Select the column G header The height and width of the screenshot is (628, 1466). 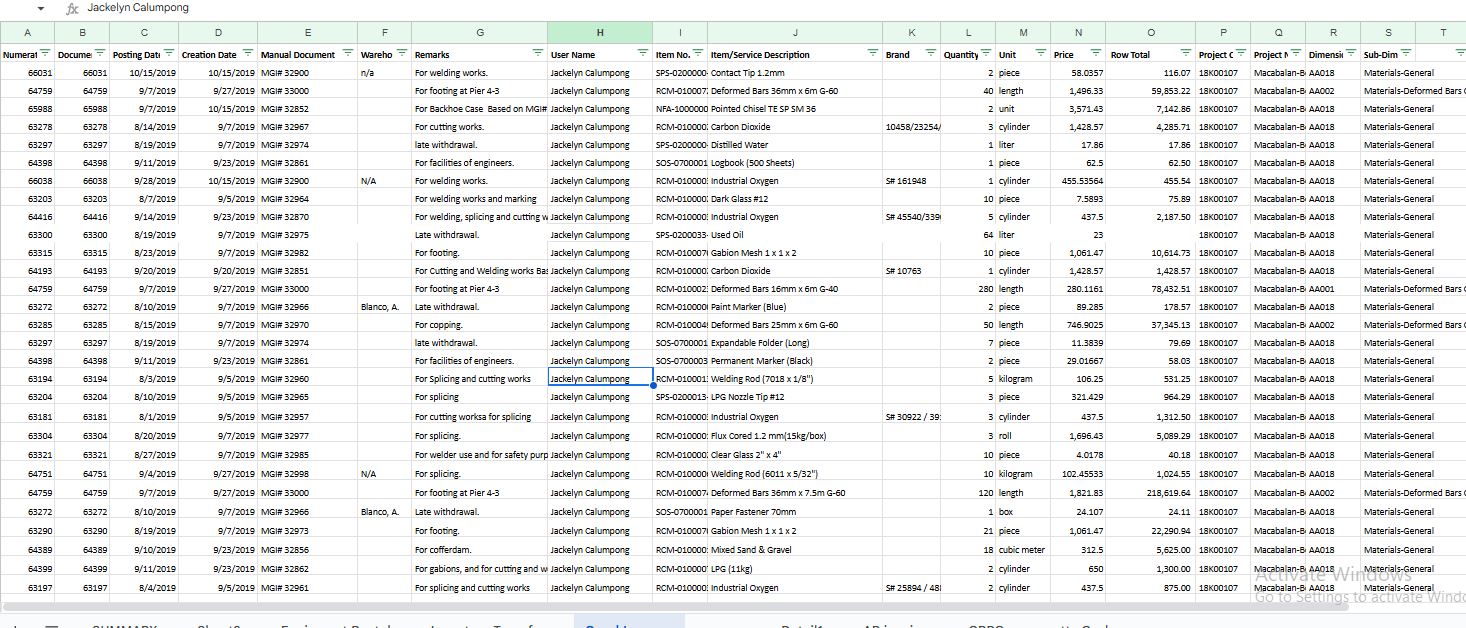click(x=480, y=33)
